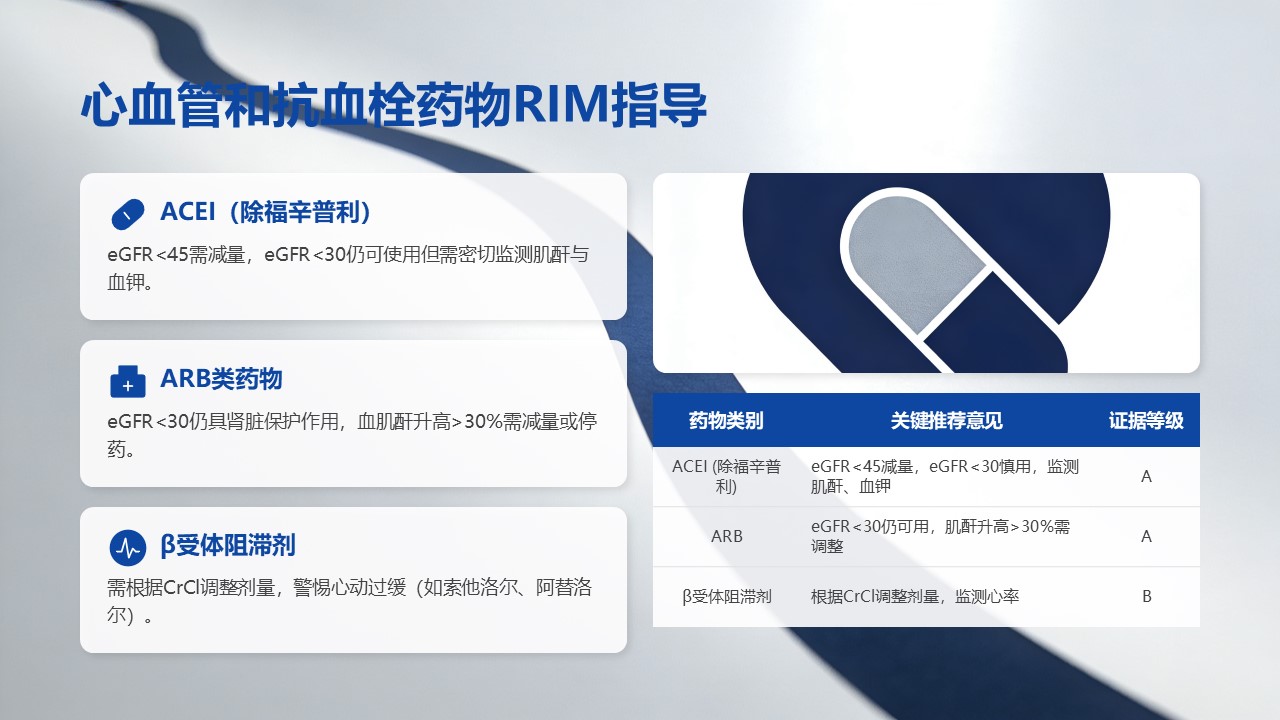
Task: Click the ACEI（除福辛普利）card heading
Action: pyautogui.click(x=266, y=213)
